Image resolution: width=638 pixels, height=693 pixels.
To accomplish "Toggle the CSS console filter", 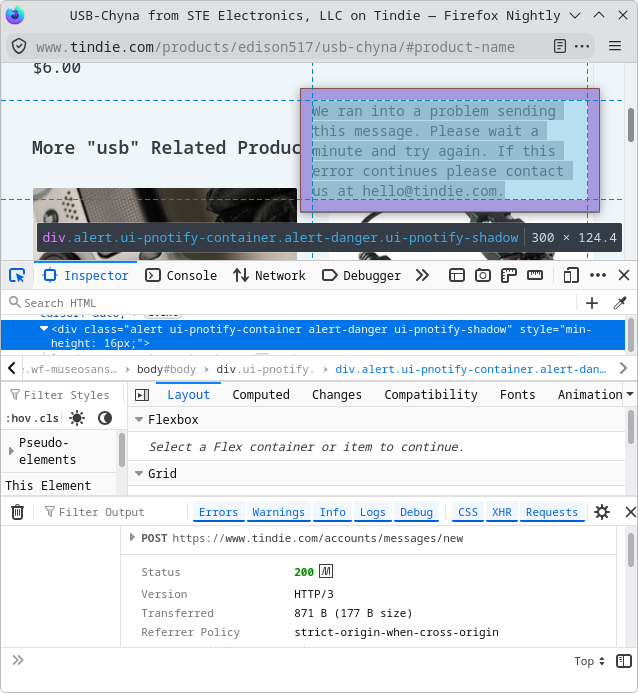I will pos(468,512).
